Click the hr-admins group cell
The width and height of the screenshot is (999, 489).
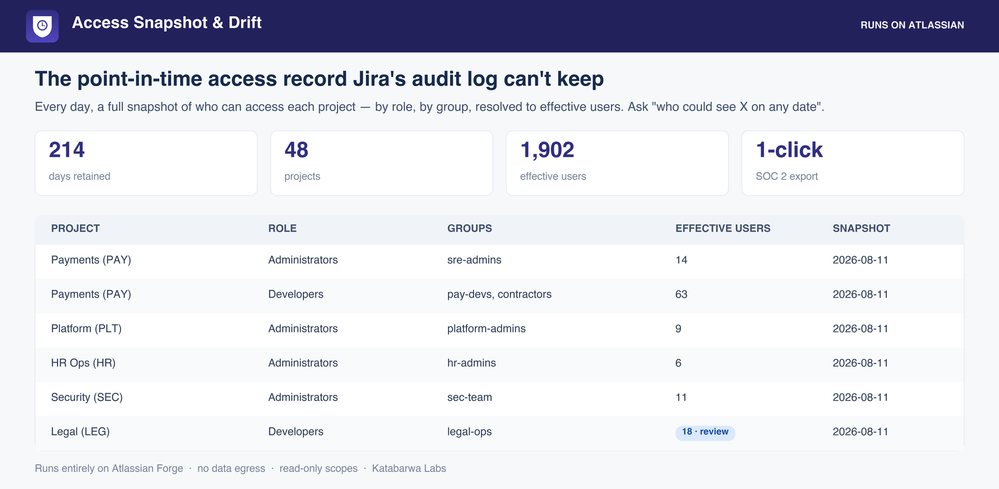tap(471, 364)
